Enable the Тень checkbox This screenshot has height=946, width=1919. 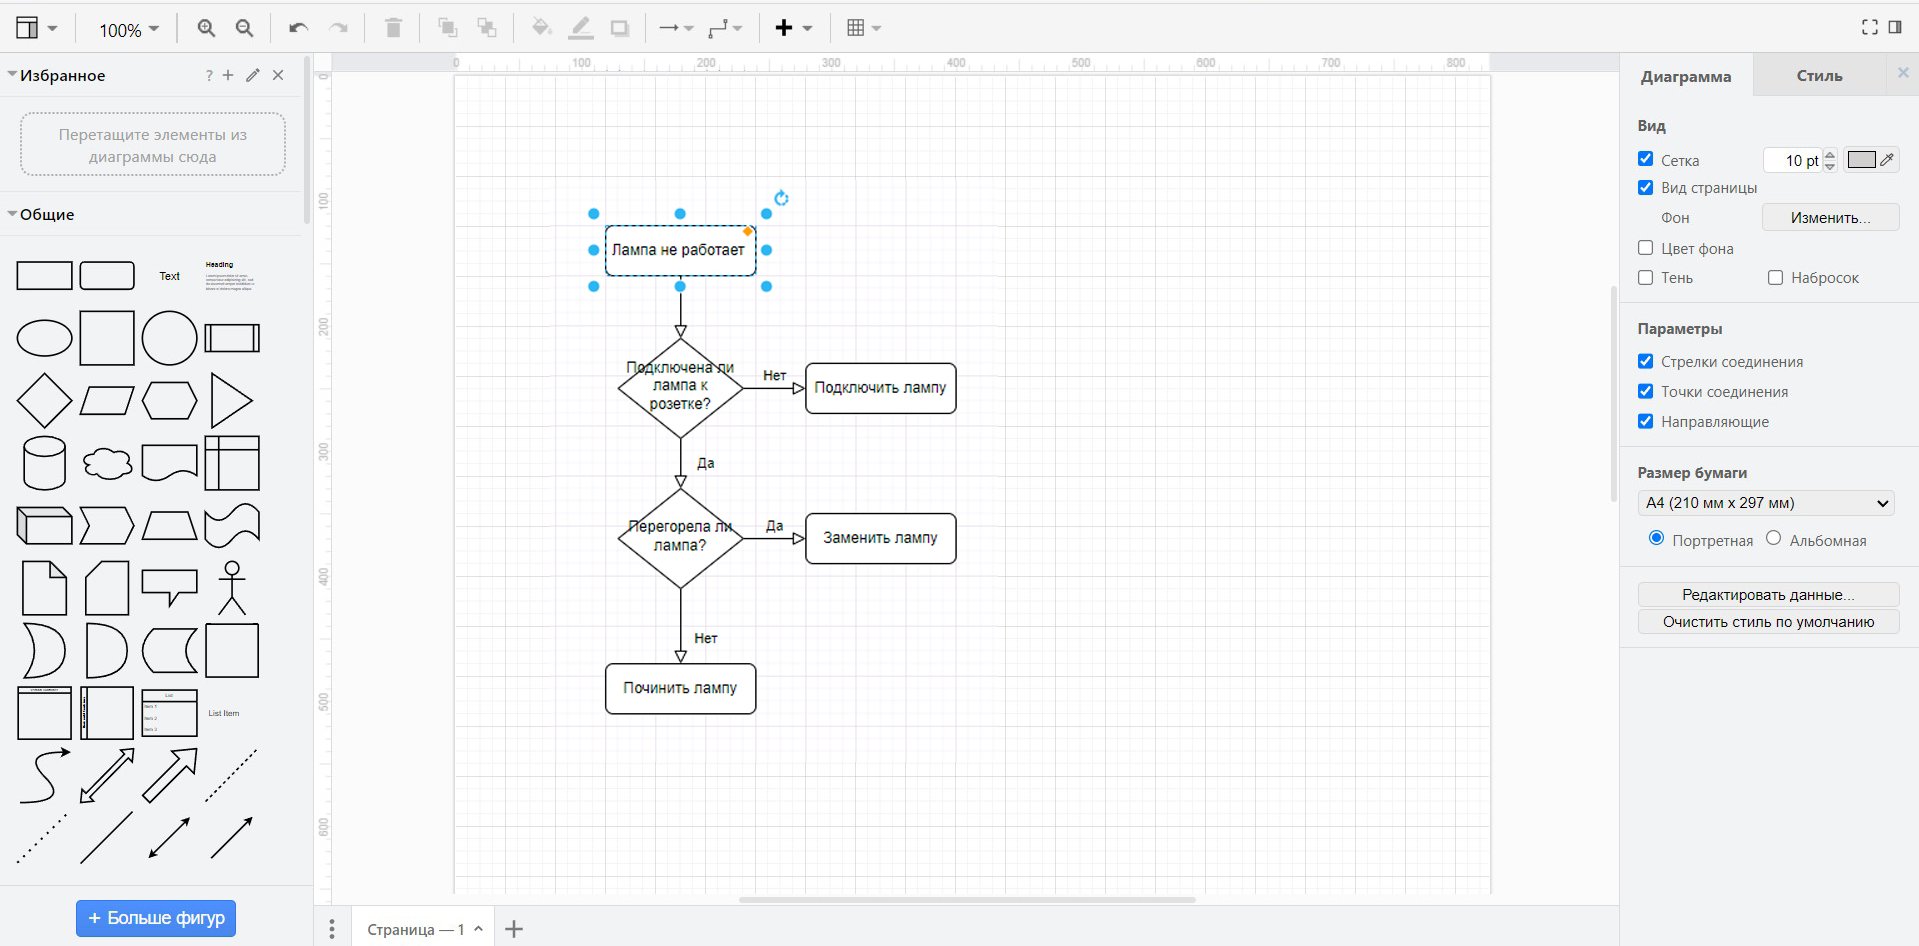pyautogui.click(x=1645, y=277)
